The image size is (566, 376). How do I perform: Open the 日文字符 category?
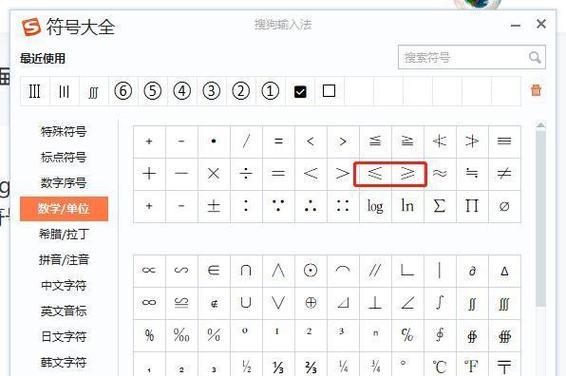coord(64,337)
